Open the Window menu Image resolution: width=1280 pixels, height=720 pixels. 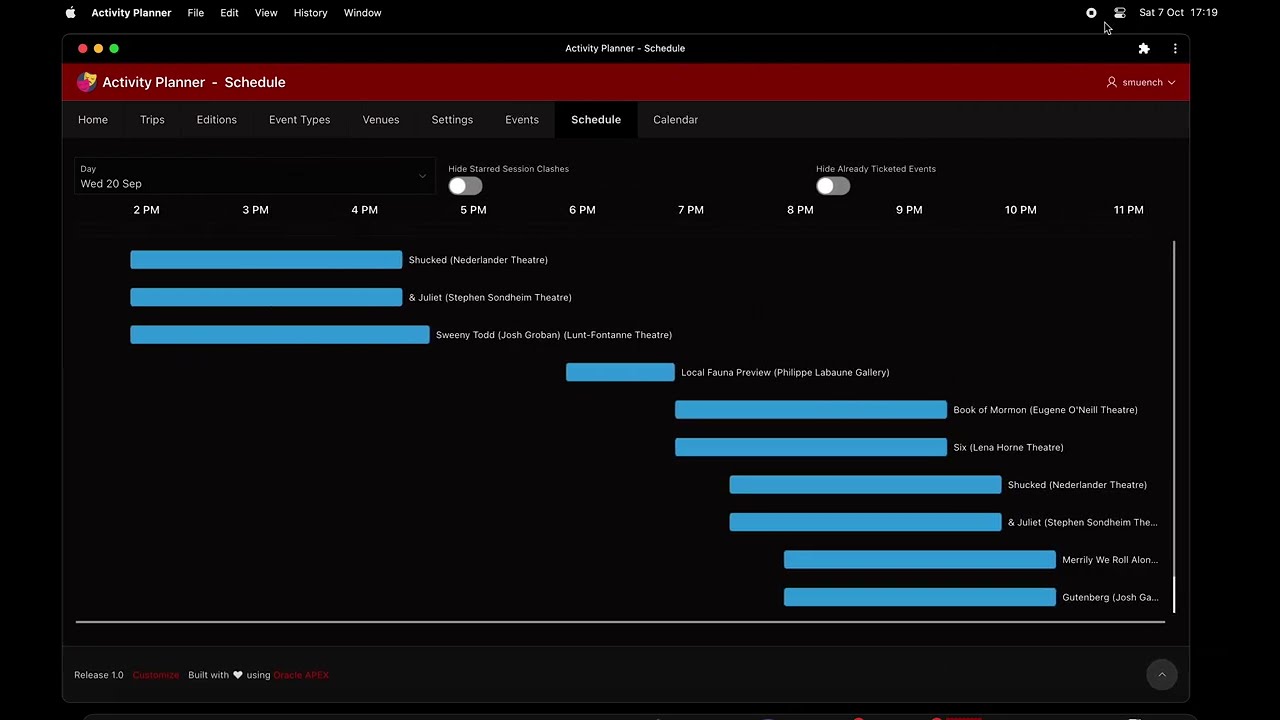click(362, 13)
